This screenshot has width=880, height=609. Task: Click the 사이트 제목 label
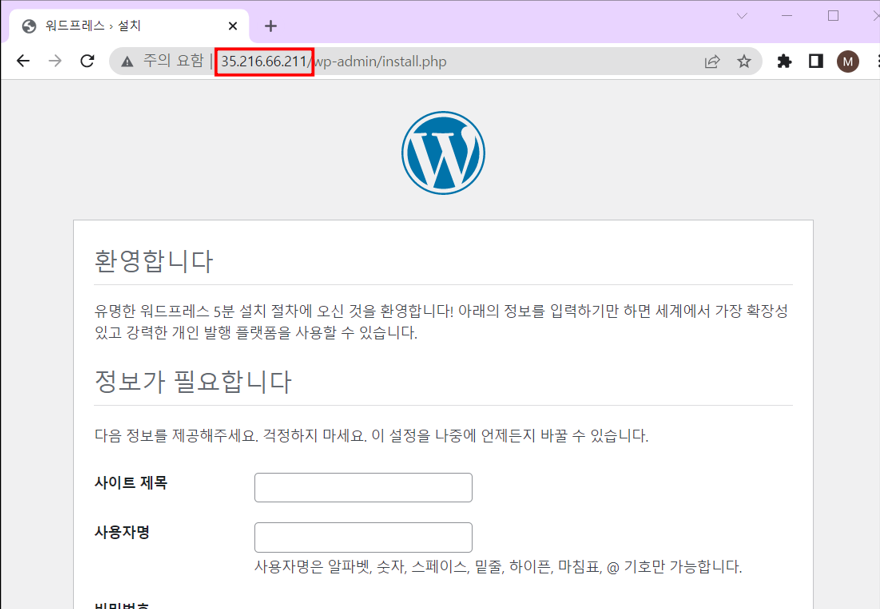pos(131,483)
